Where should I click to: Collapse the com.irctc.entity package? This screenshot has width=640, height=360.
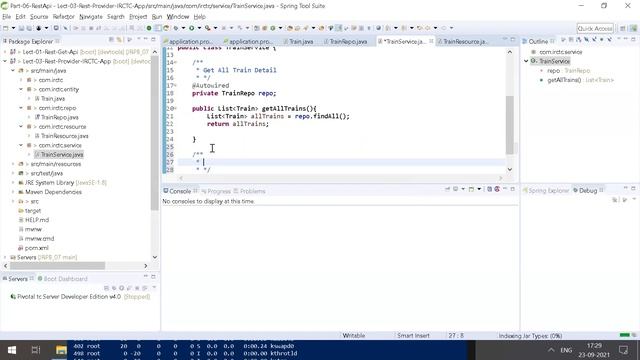[21, 89]
